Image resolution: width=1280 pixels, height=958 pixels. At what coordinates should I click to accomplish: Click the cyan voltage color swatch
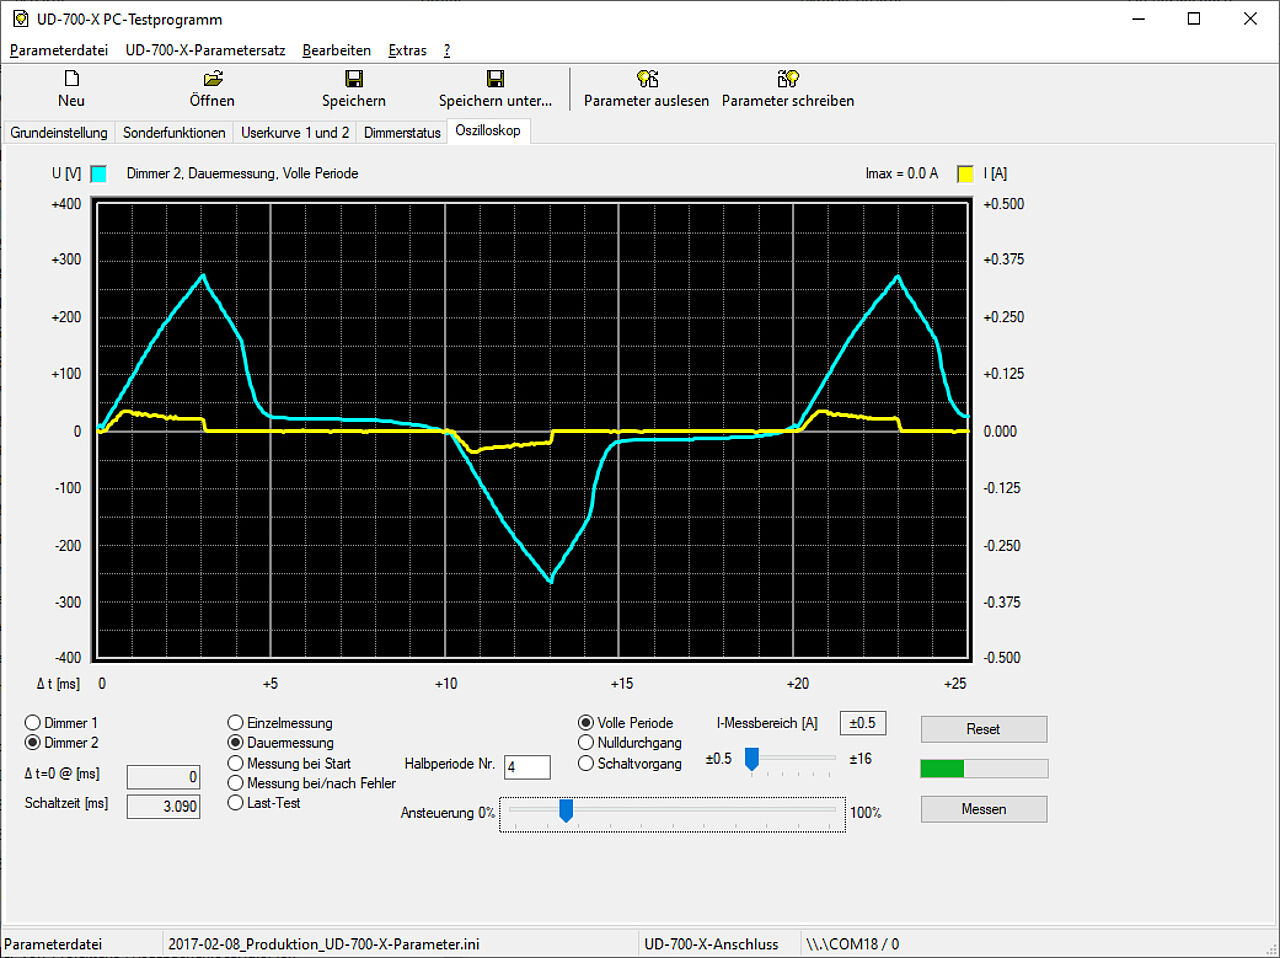pyautogui.click(x=99, y=174)
